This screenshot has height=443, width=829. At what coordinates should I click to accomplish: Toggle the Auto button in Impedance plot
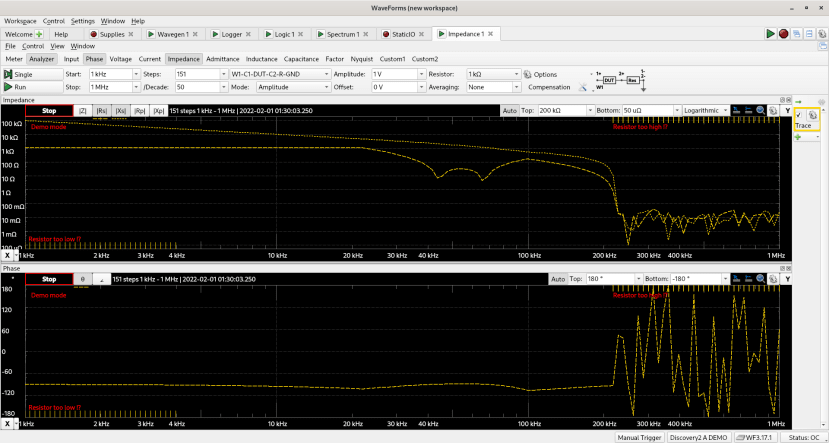pos(510,110)
